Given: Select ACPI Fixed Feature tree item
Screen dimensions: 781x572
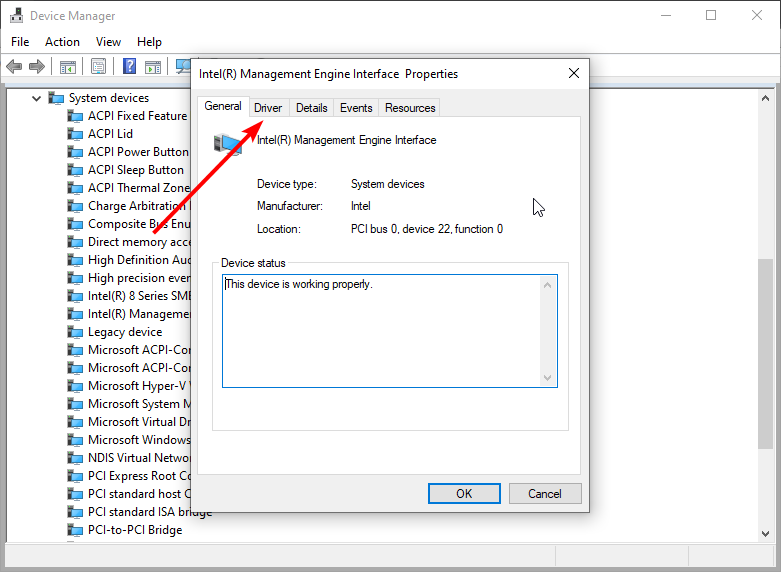Looking at the screenshot, I should (x=137, y=116).
